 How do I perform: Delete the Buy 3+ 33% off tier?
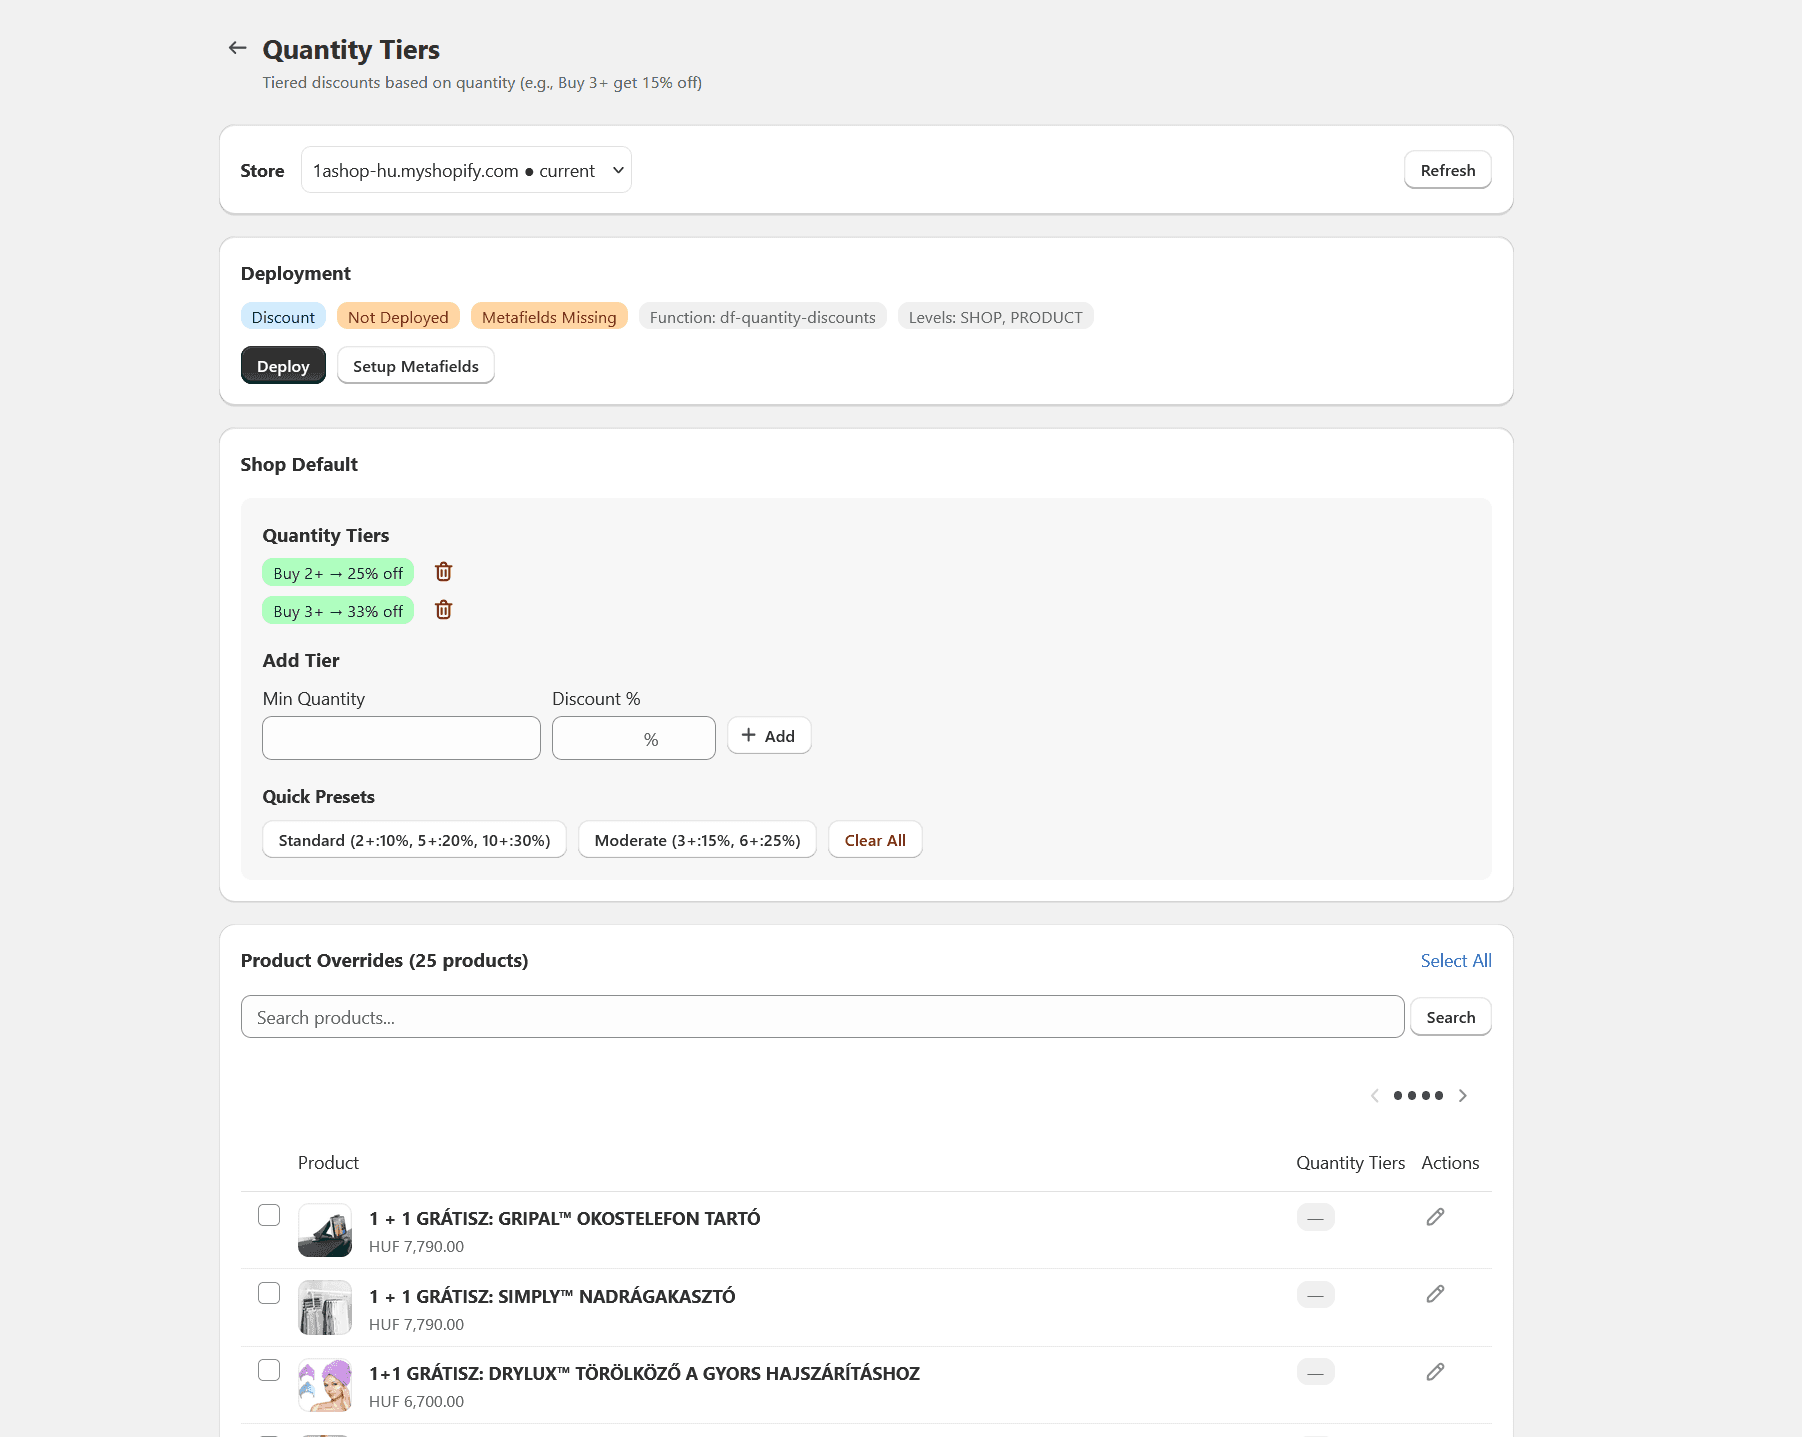(x=444, y=610)
